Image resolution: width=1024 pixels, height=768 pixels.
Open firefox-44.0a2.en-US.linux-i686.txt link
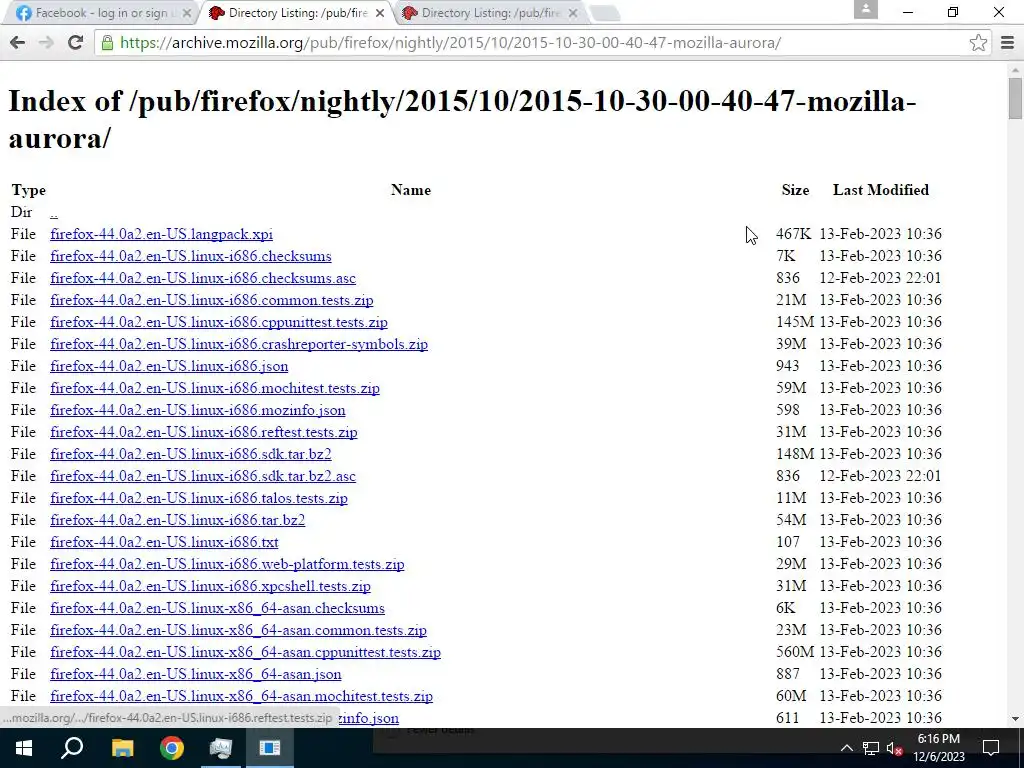(x=164, y=542)
